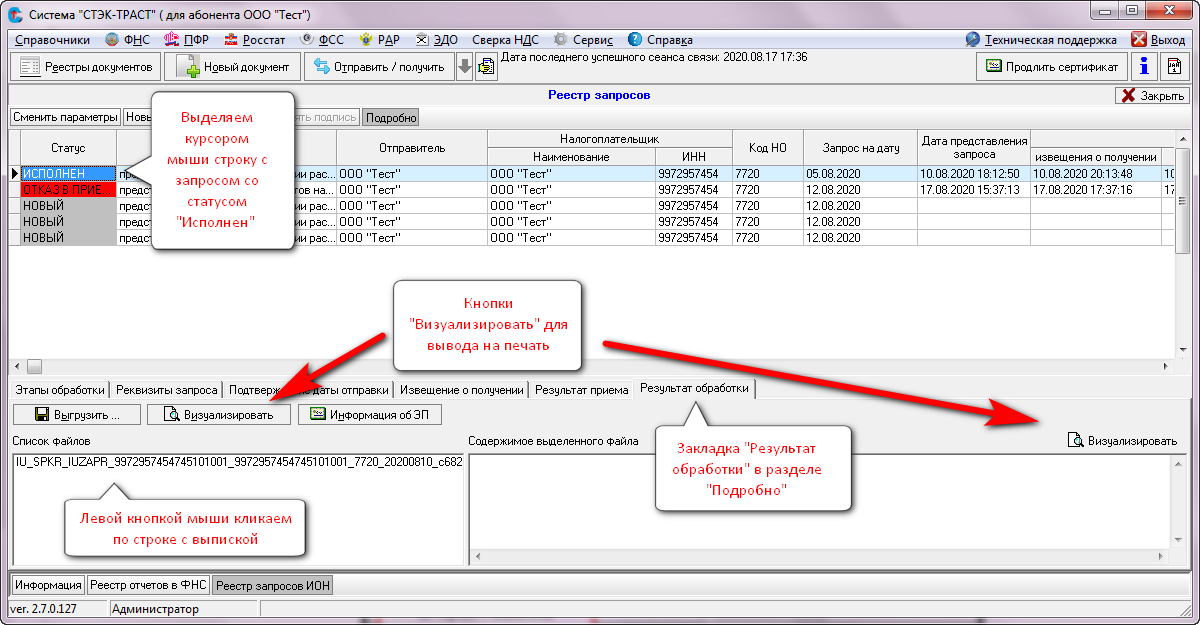
Task: Switch to the Реквизиты запроса tab
Action: tap(167, 390)
